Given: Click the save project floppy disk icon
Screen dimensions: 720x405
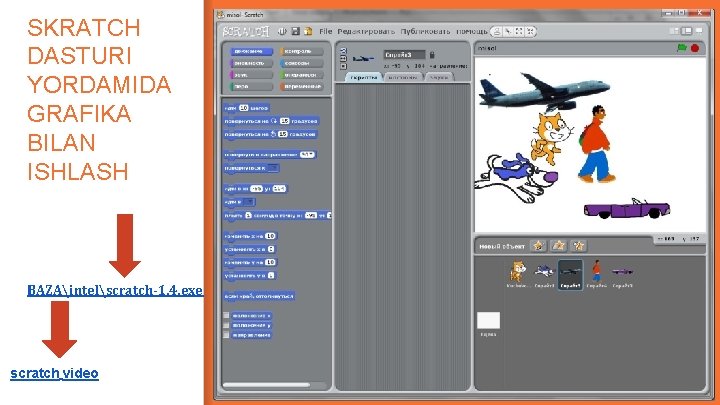Looking at the screenshot, I should click(x=296, y=31).
